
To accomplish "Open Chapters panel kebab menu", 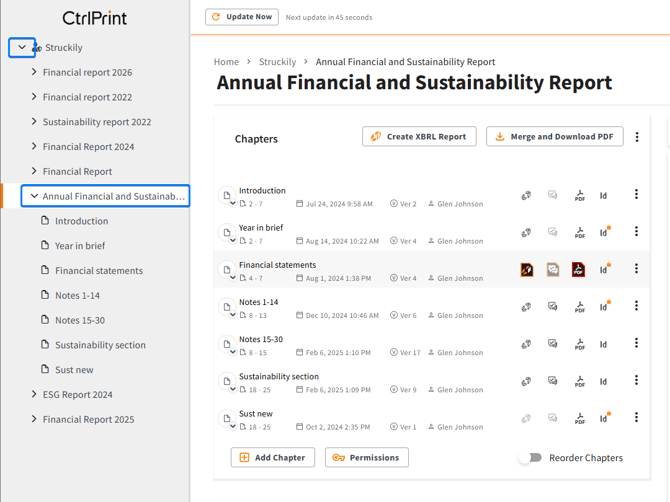I will [637, 137].
